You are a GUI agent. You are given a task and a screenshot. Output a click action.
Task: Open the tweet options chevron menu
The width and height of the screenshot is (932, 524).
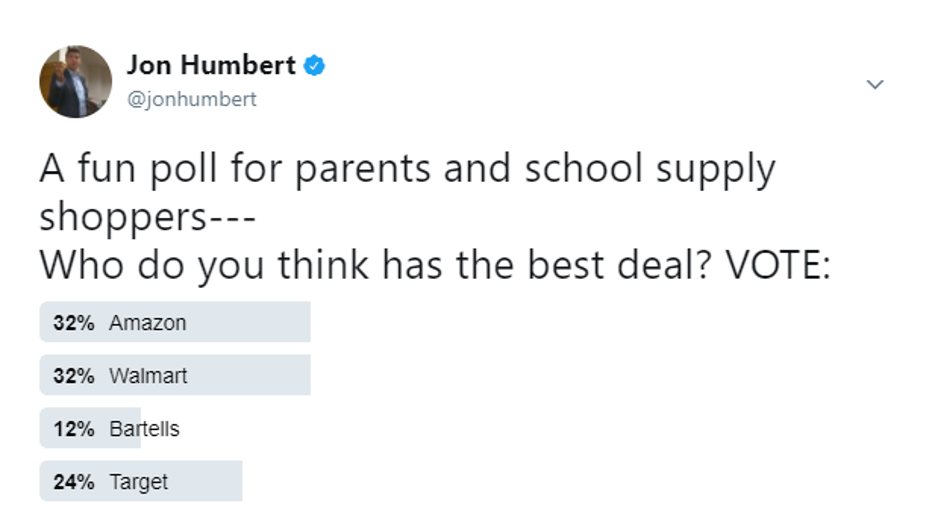875,85
